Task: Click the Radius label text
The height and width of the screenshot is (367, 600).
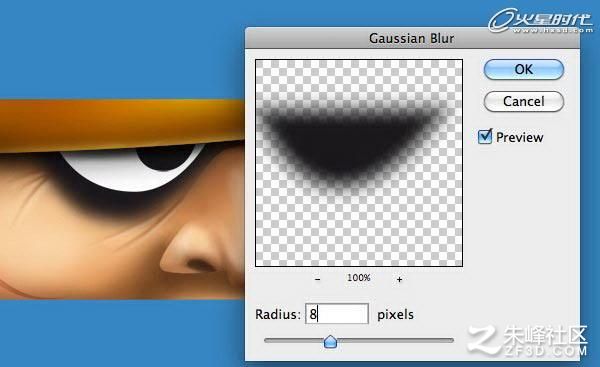Action: (278, 314)
